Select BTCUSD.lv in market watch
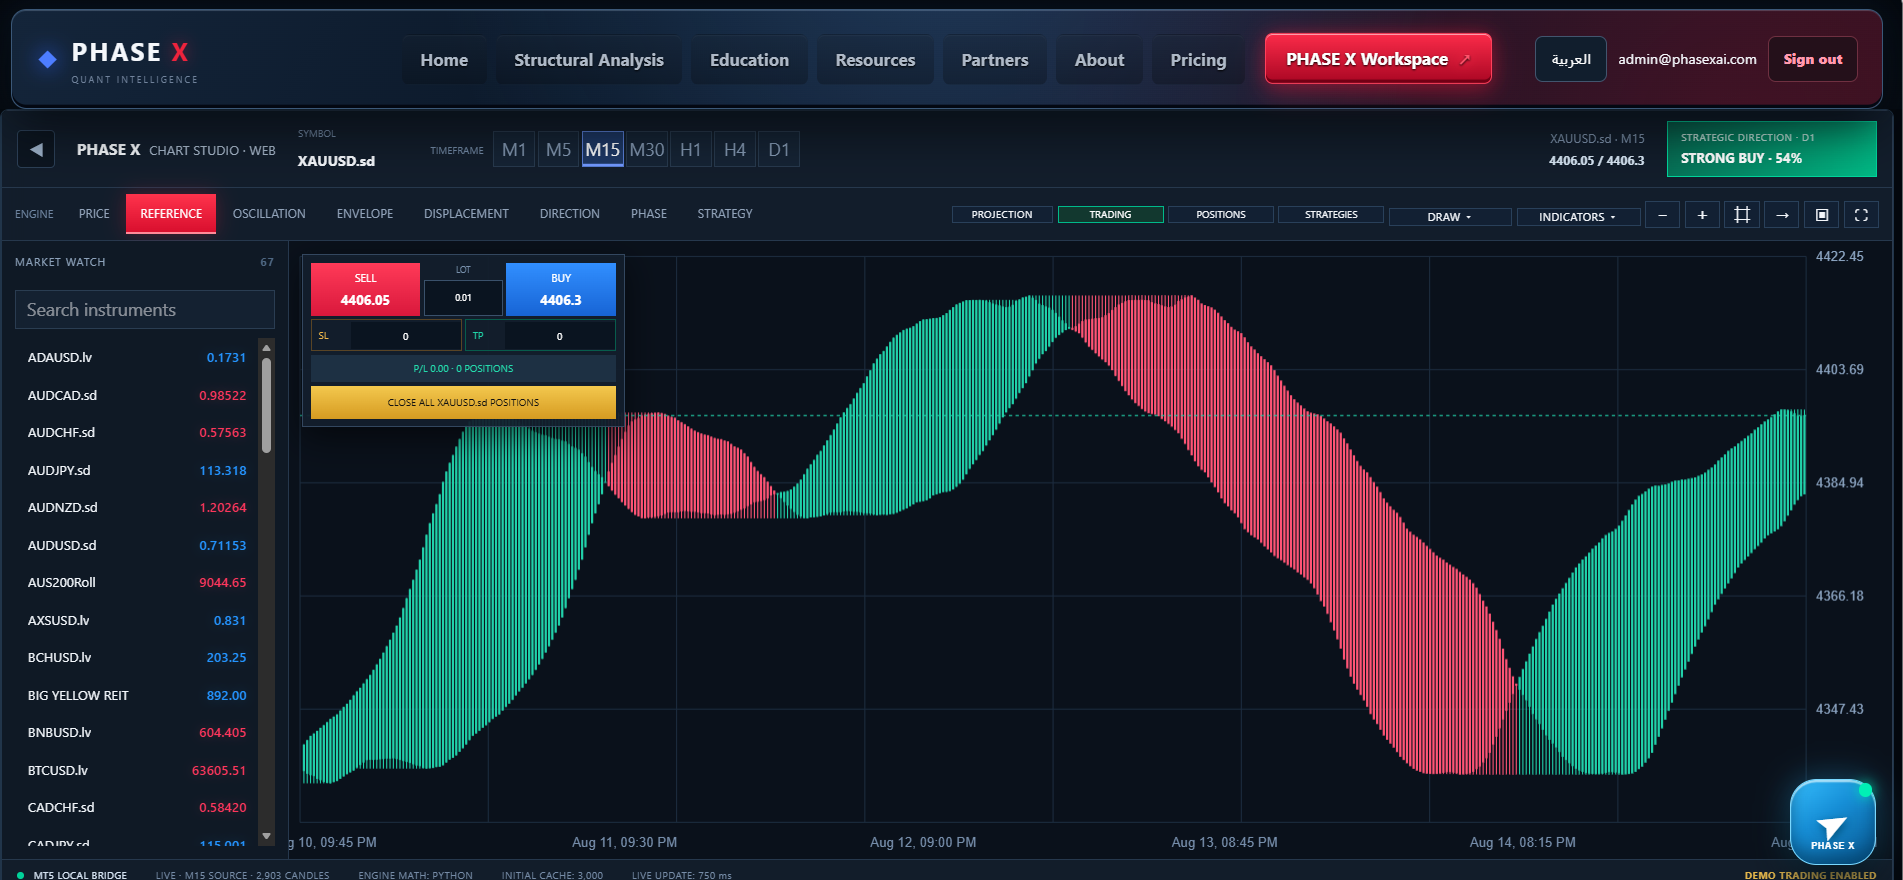The height and width of the screenshot is (880, 1903). (137, 770)
